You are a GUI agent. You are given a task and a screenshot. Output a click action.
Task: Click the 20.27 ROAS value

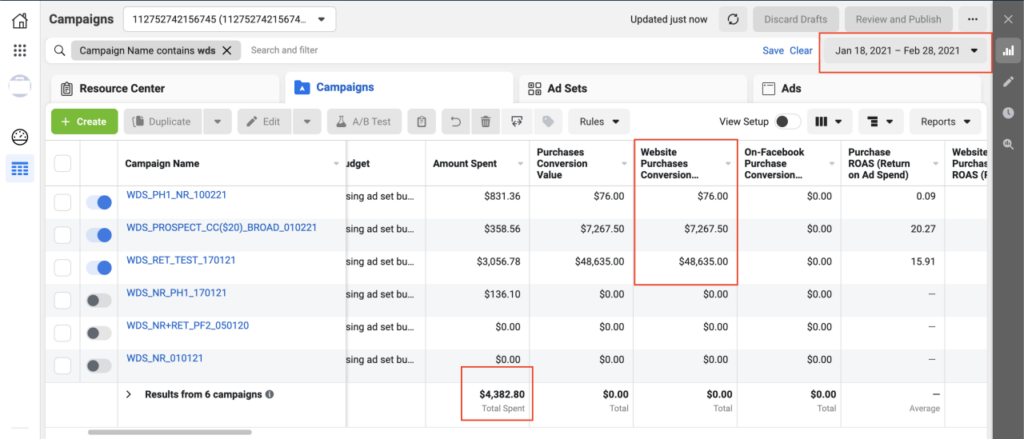923,229
